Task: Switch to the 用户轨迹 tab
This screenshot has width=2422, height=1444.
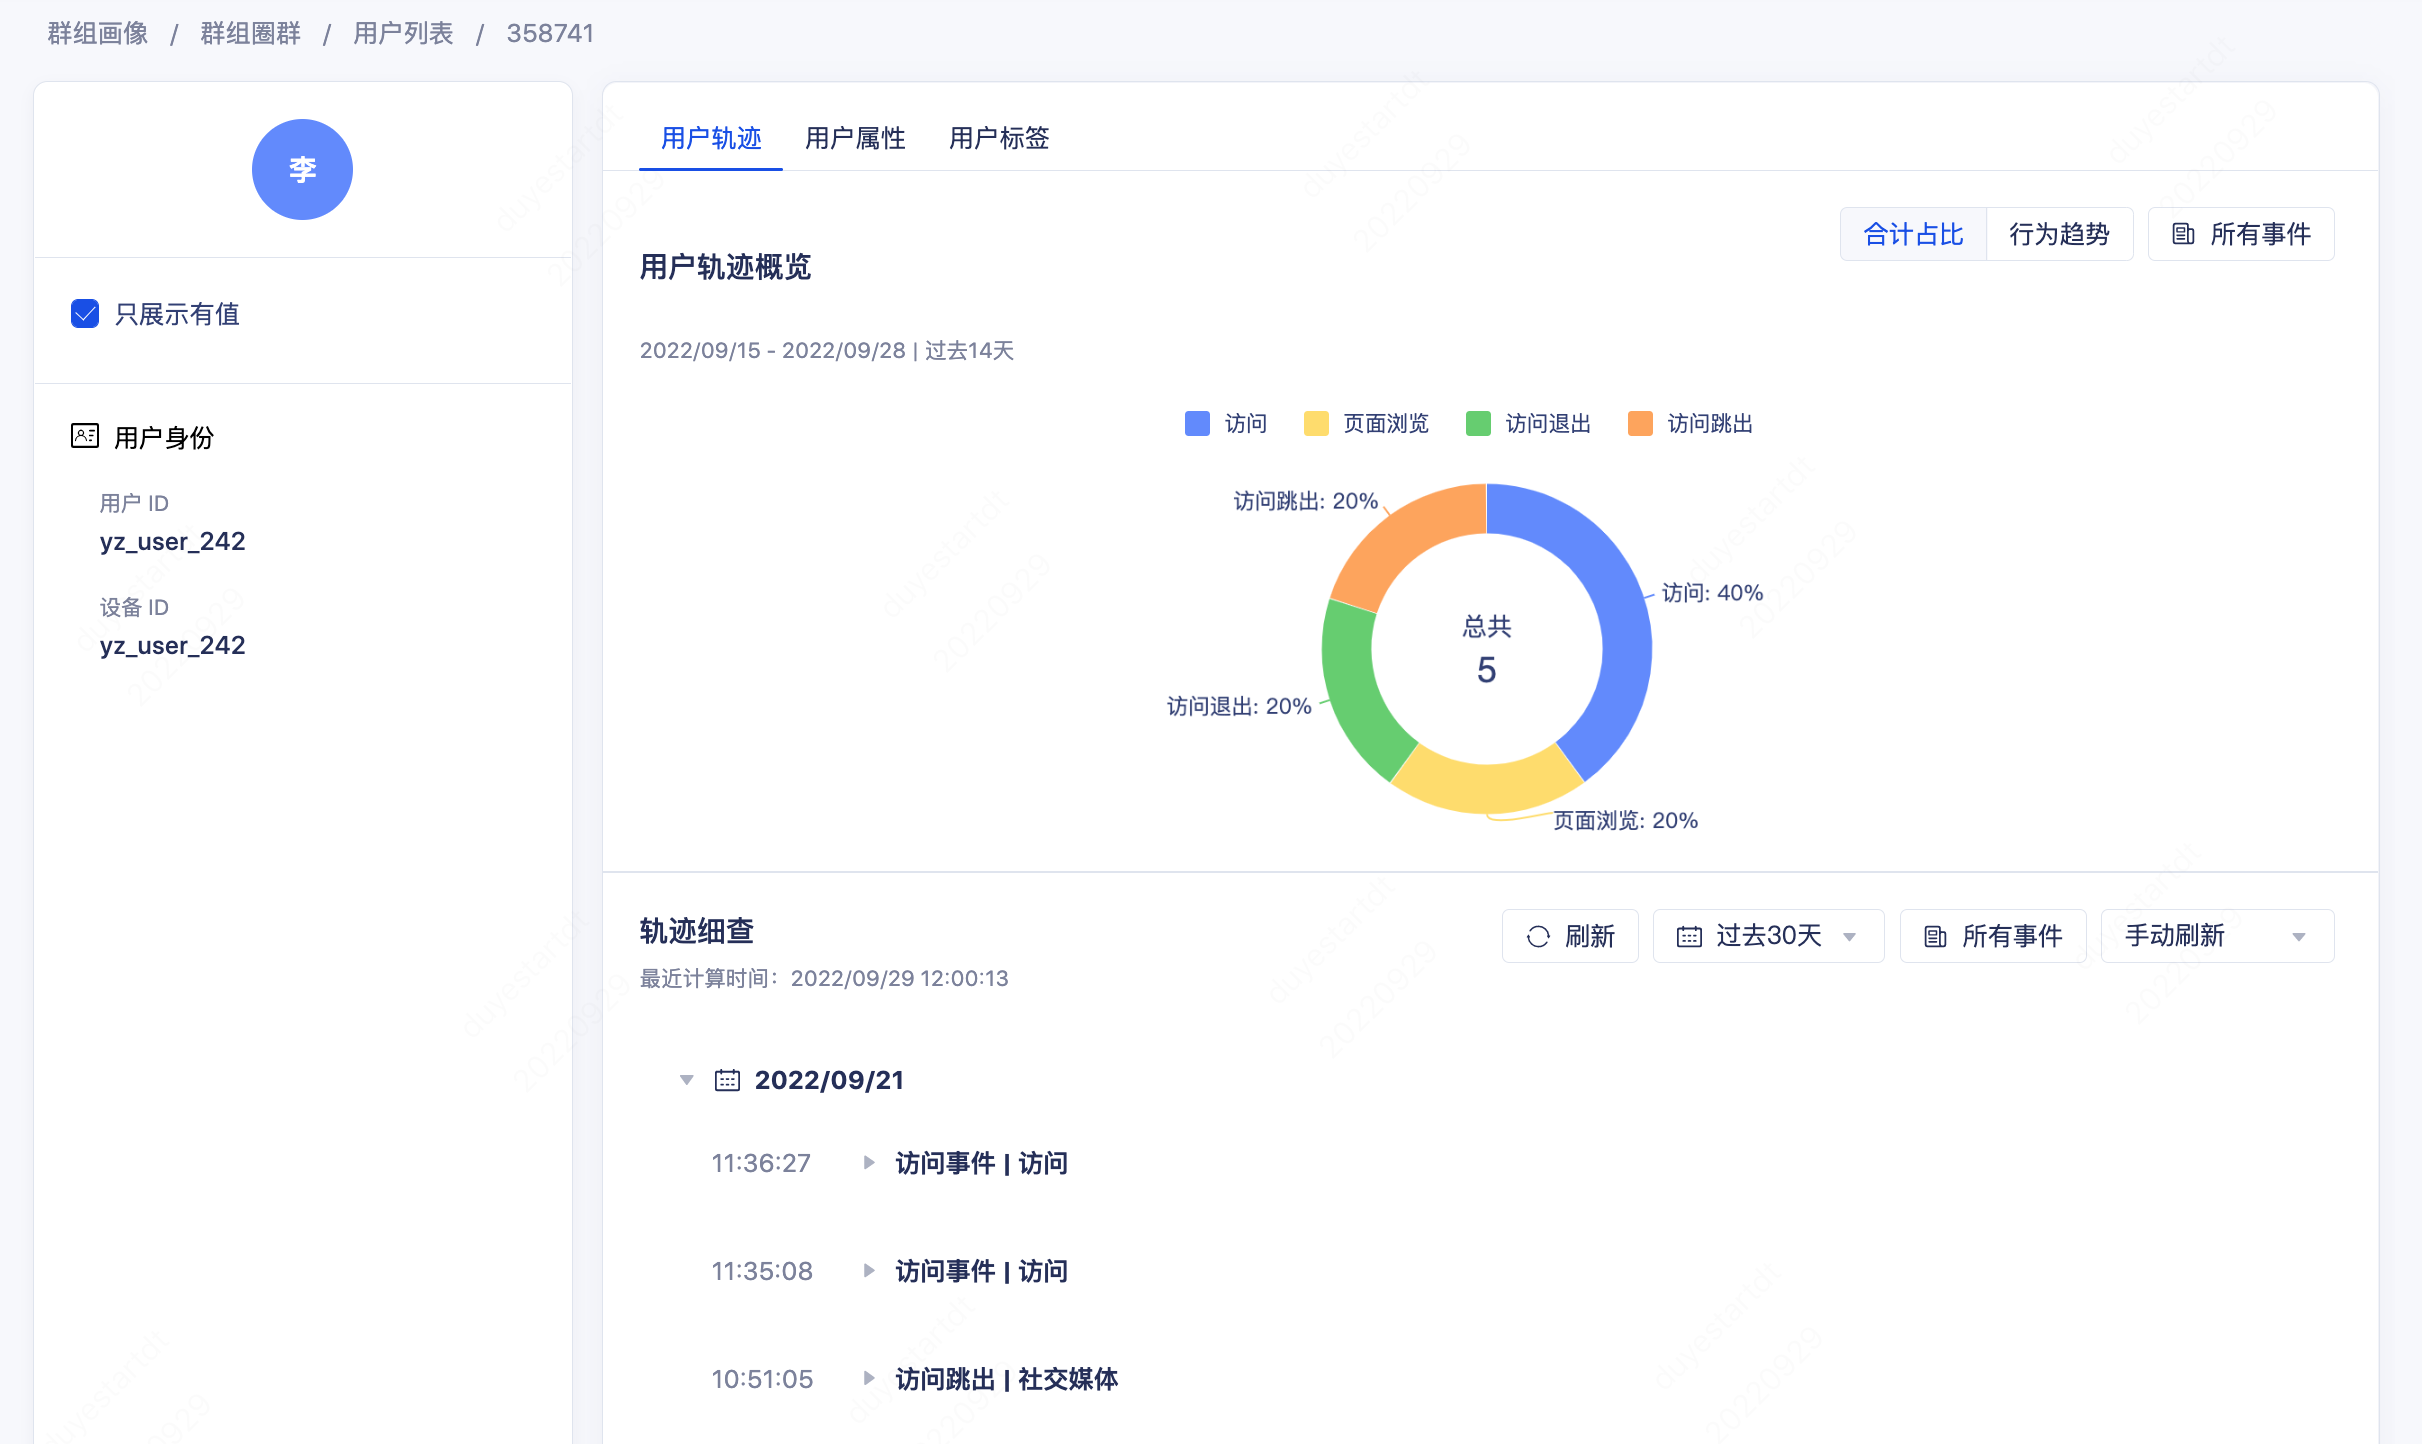Action: (x=711, y=138)
